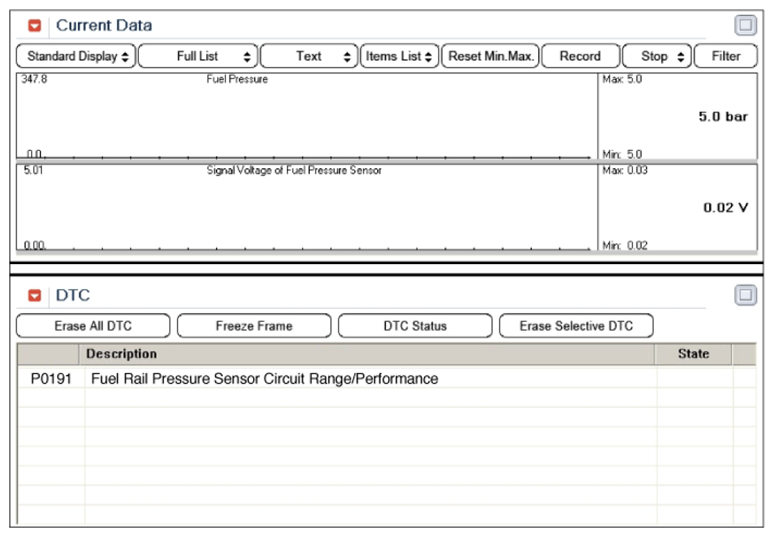The image size is (774, 537).
Task: Maximize the Current Data panel square icon
Action: click(745, 25)
